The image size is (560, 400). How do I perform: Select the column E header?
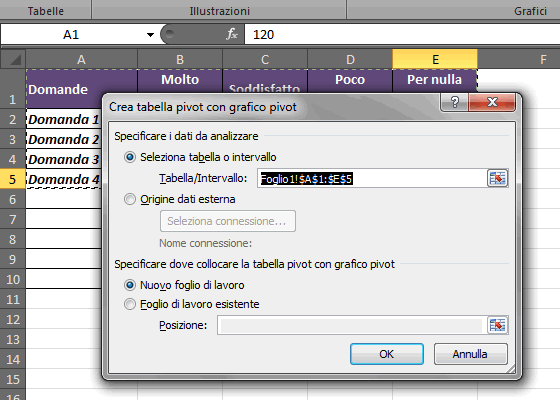[435, 59]
